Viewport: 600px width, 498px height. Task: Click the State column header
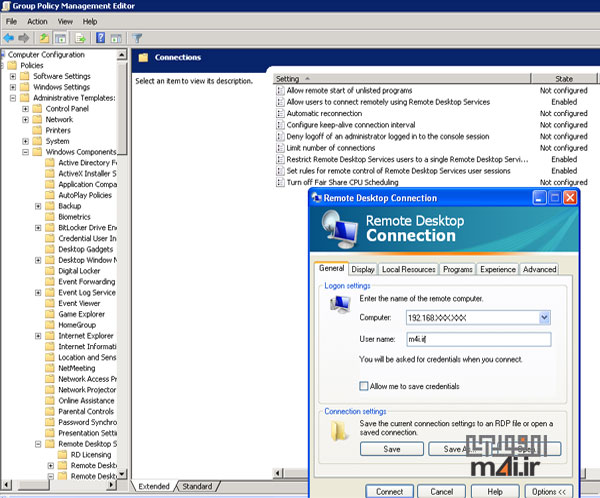coord(564,78)
